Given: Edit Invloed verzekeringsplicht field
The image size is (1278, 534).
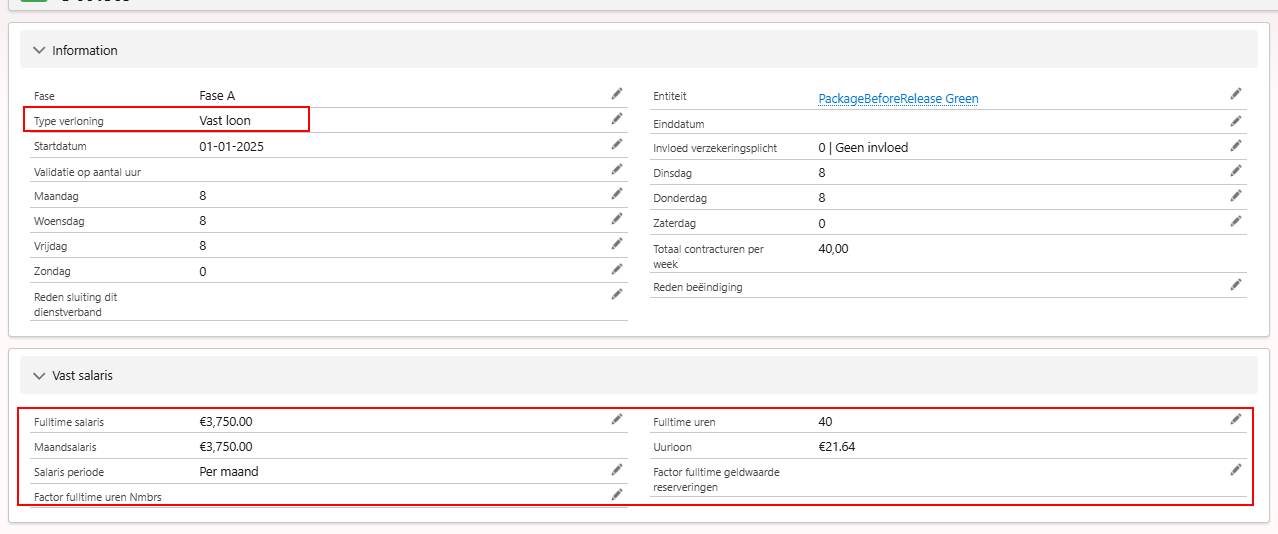Looking at the screenshot, I should [x=1236, y=146].
